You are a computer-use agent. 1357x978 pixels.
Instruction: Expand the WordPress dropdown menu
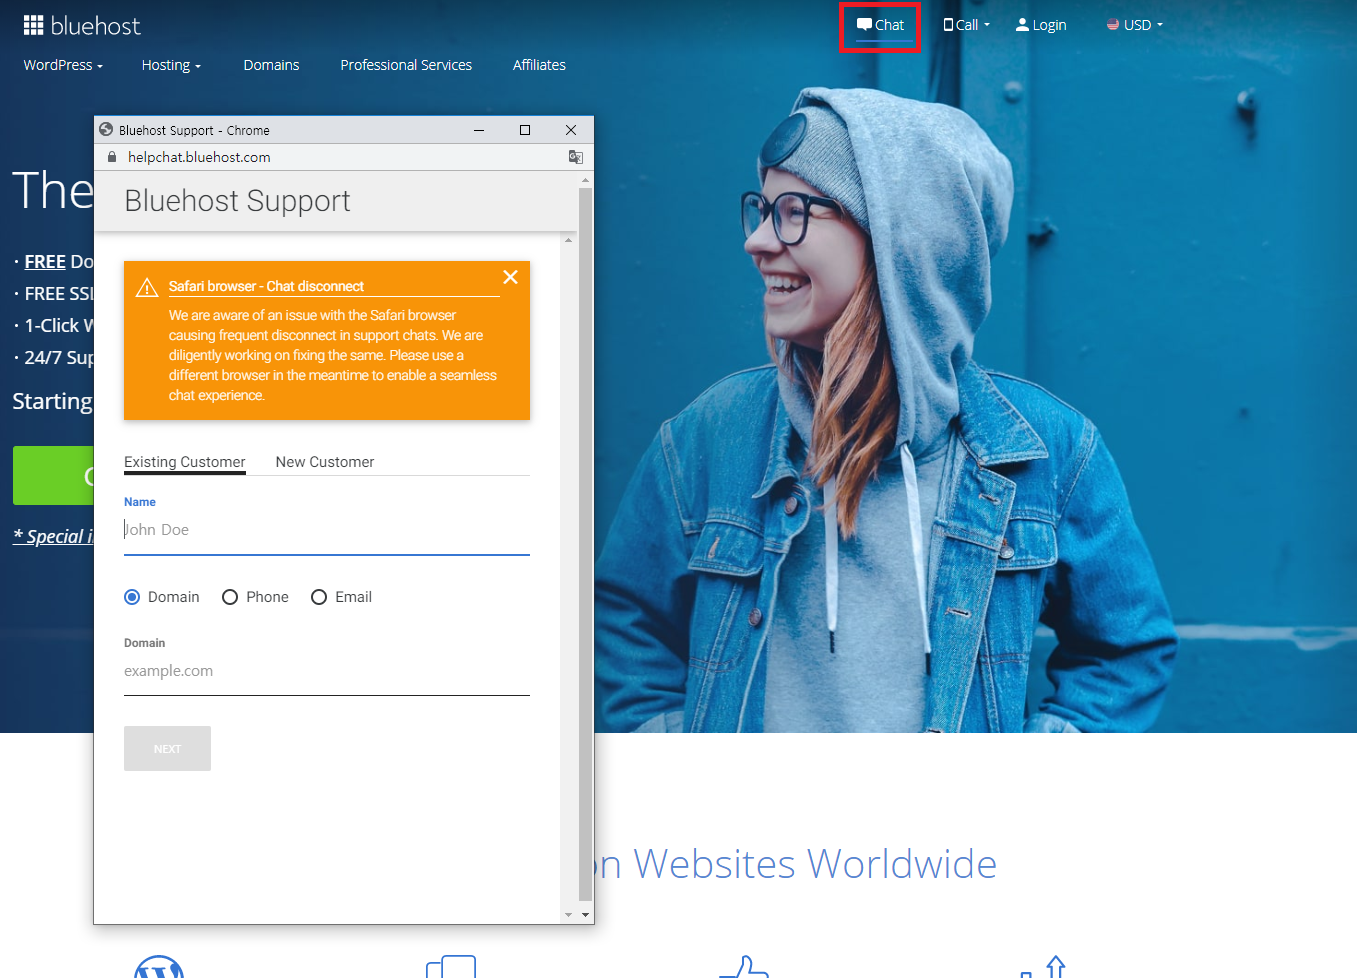[x=63, y=65]
